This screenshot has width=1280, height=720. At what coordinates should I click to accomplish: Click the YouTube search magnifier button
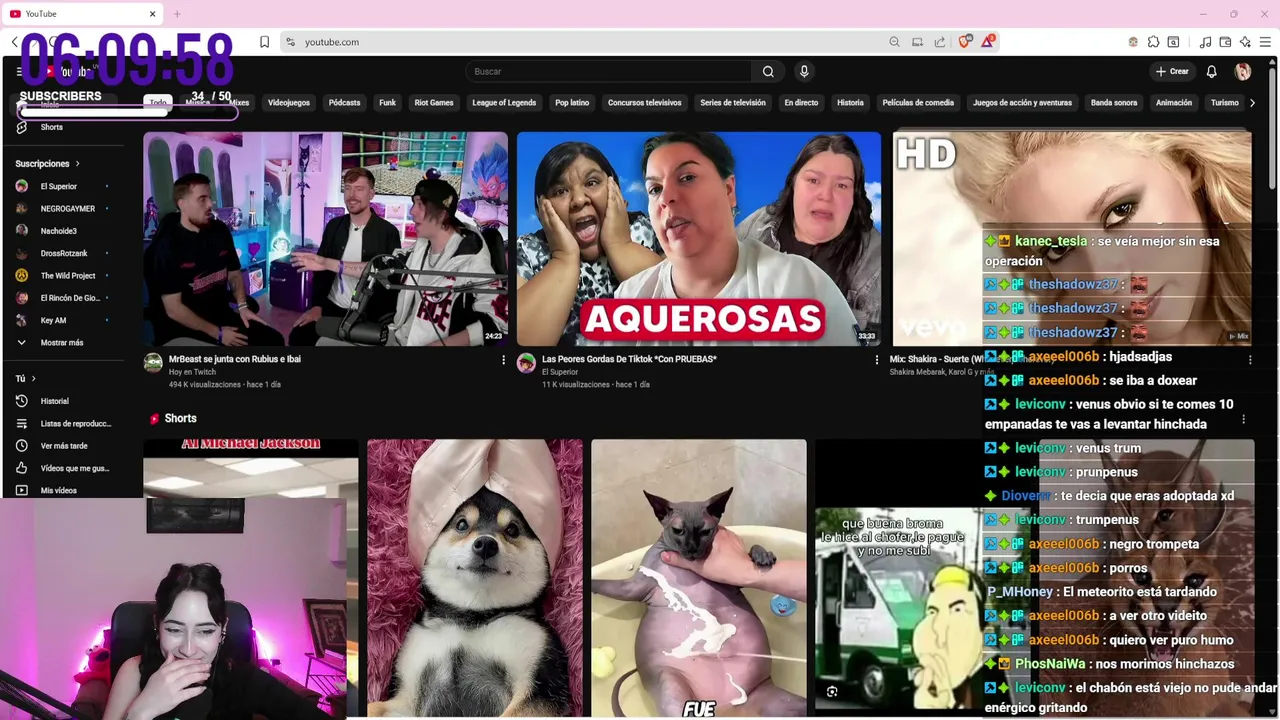click(x=768, y=71)
